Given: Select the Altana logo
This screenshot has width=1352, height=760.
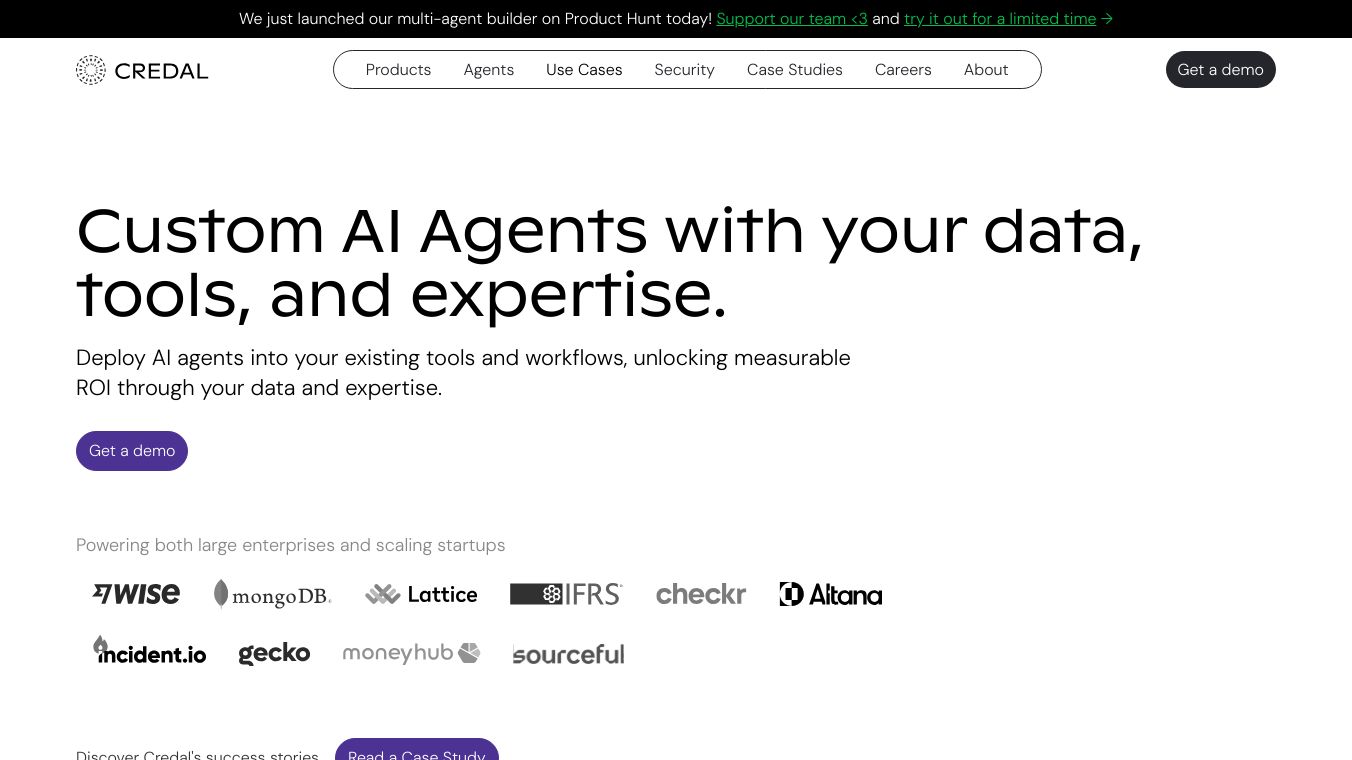Looking at the screenshot, I should 831,594.
